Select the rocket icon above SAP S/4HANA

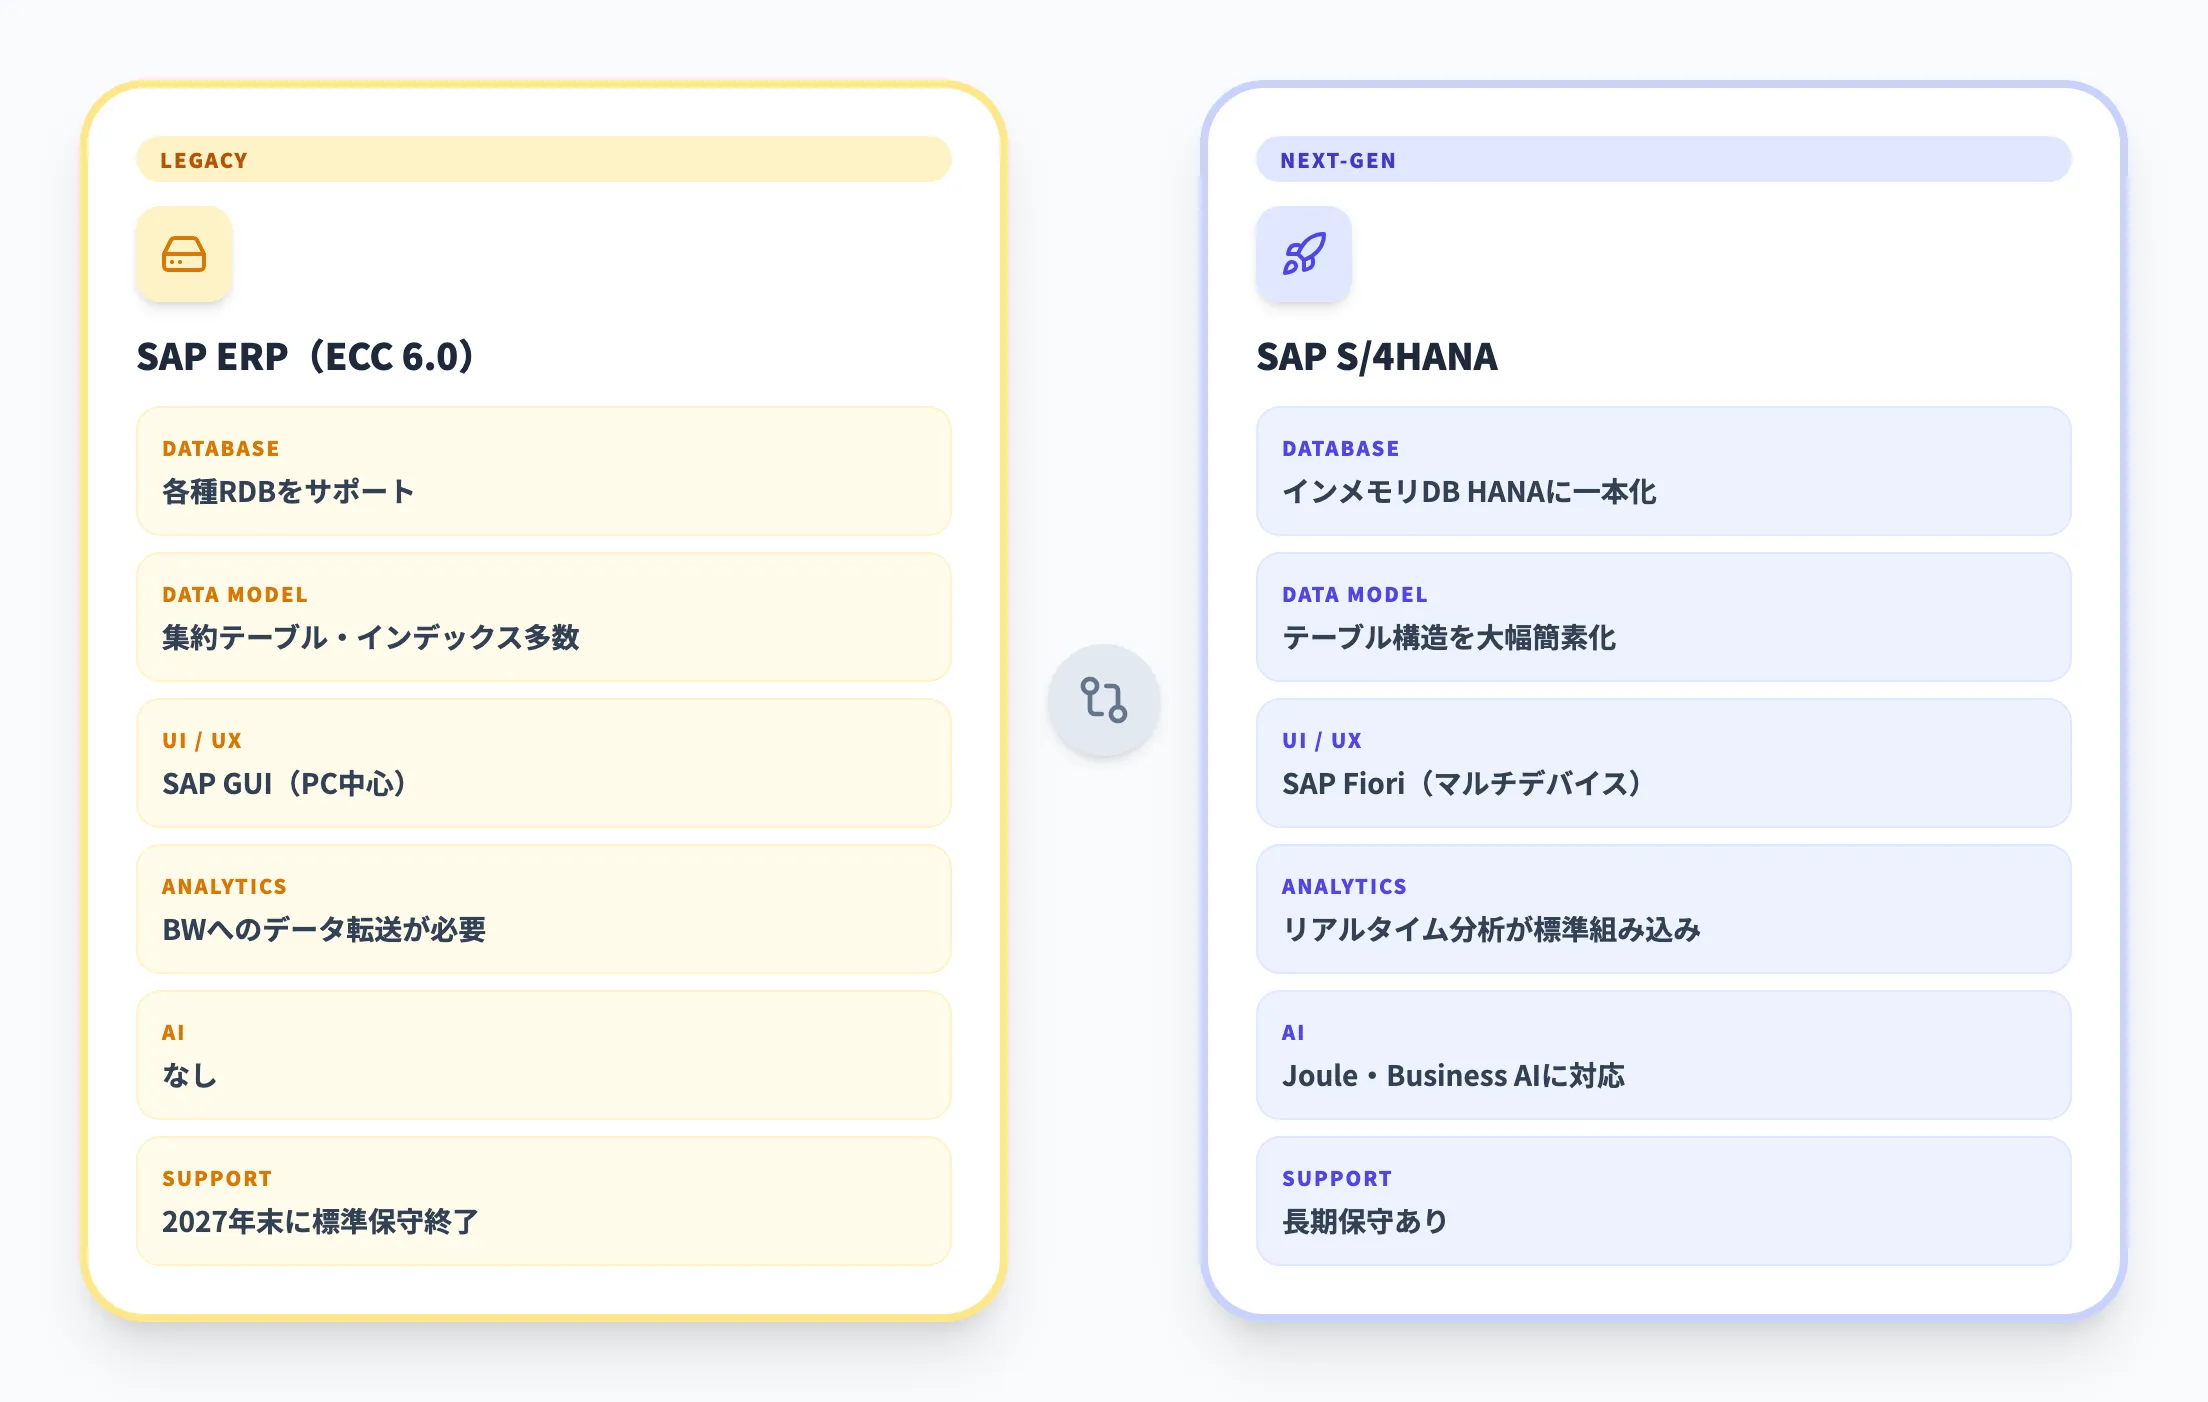(1305, 255)
